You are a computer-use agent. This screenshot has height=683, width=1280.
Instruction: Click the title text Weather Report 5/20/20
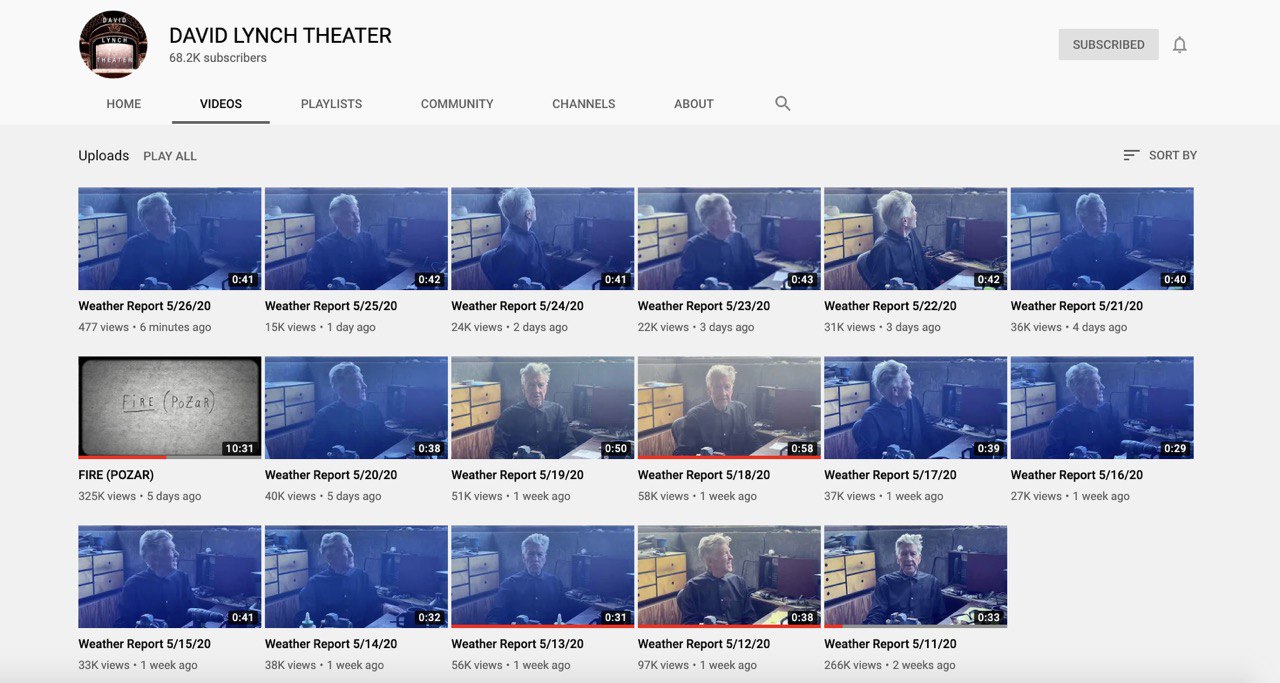pos(331,475)
